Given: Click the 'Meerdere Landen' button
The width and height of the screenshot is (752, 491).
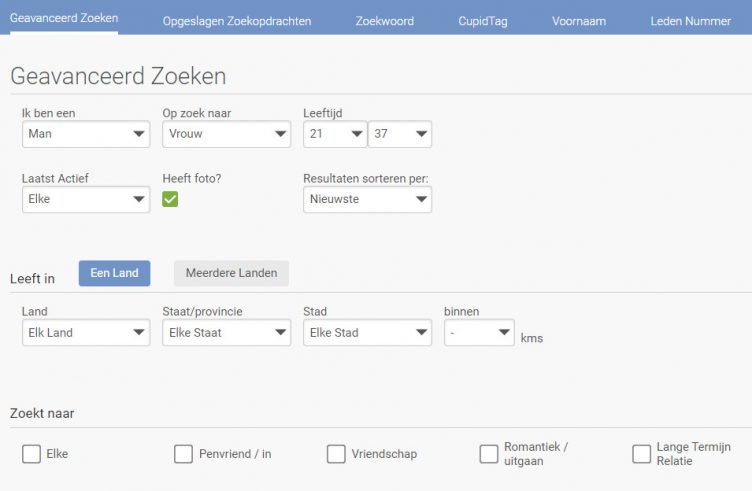Looking at the screenshot, I should [x=231, y=273].
